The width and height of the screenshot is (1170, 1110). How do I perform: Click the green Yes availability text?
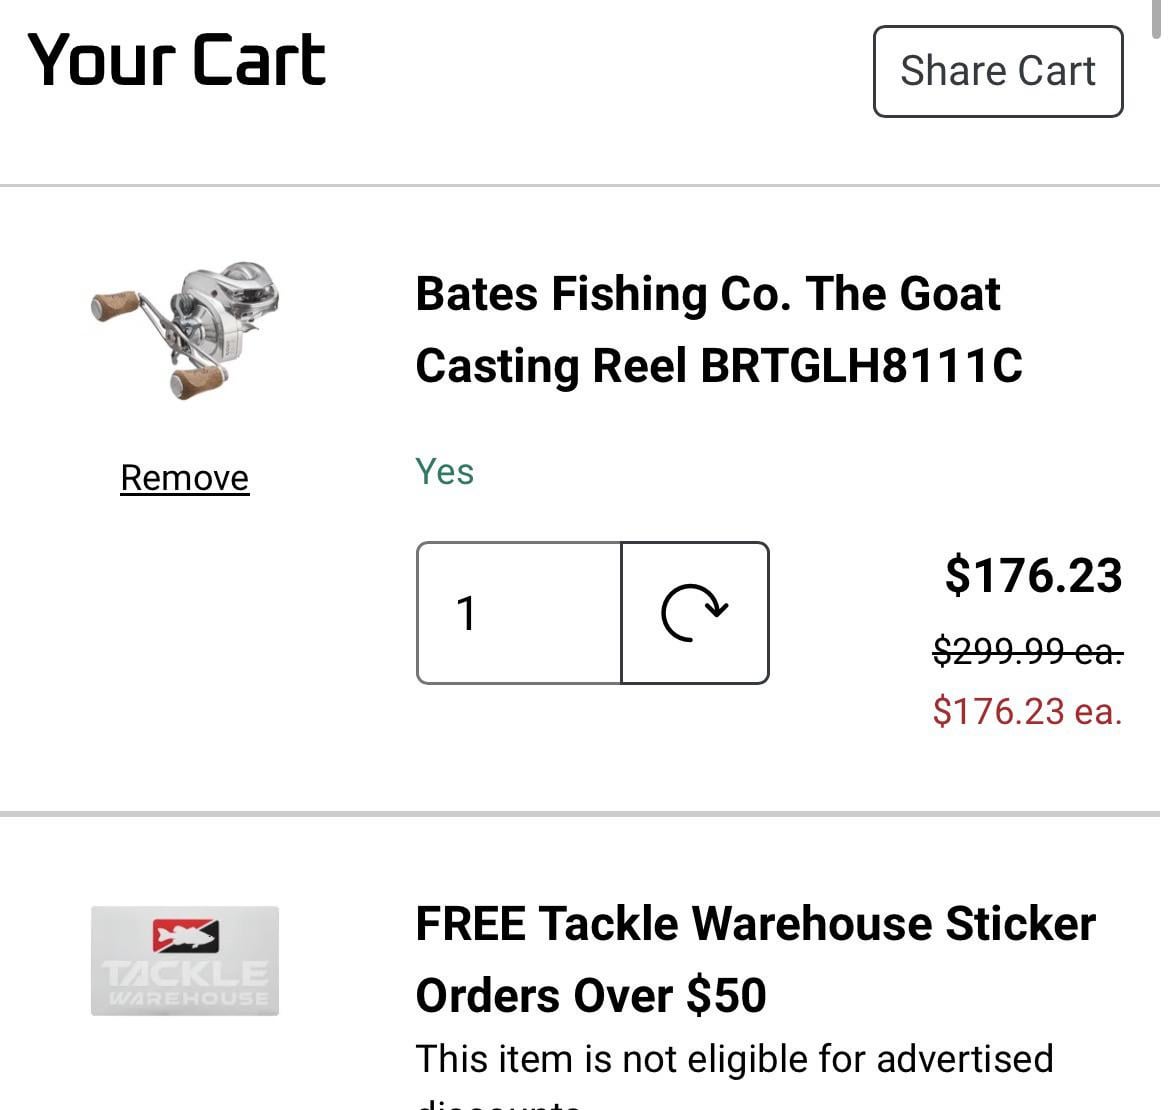[x=444, y=471]
